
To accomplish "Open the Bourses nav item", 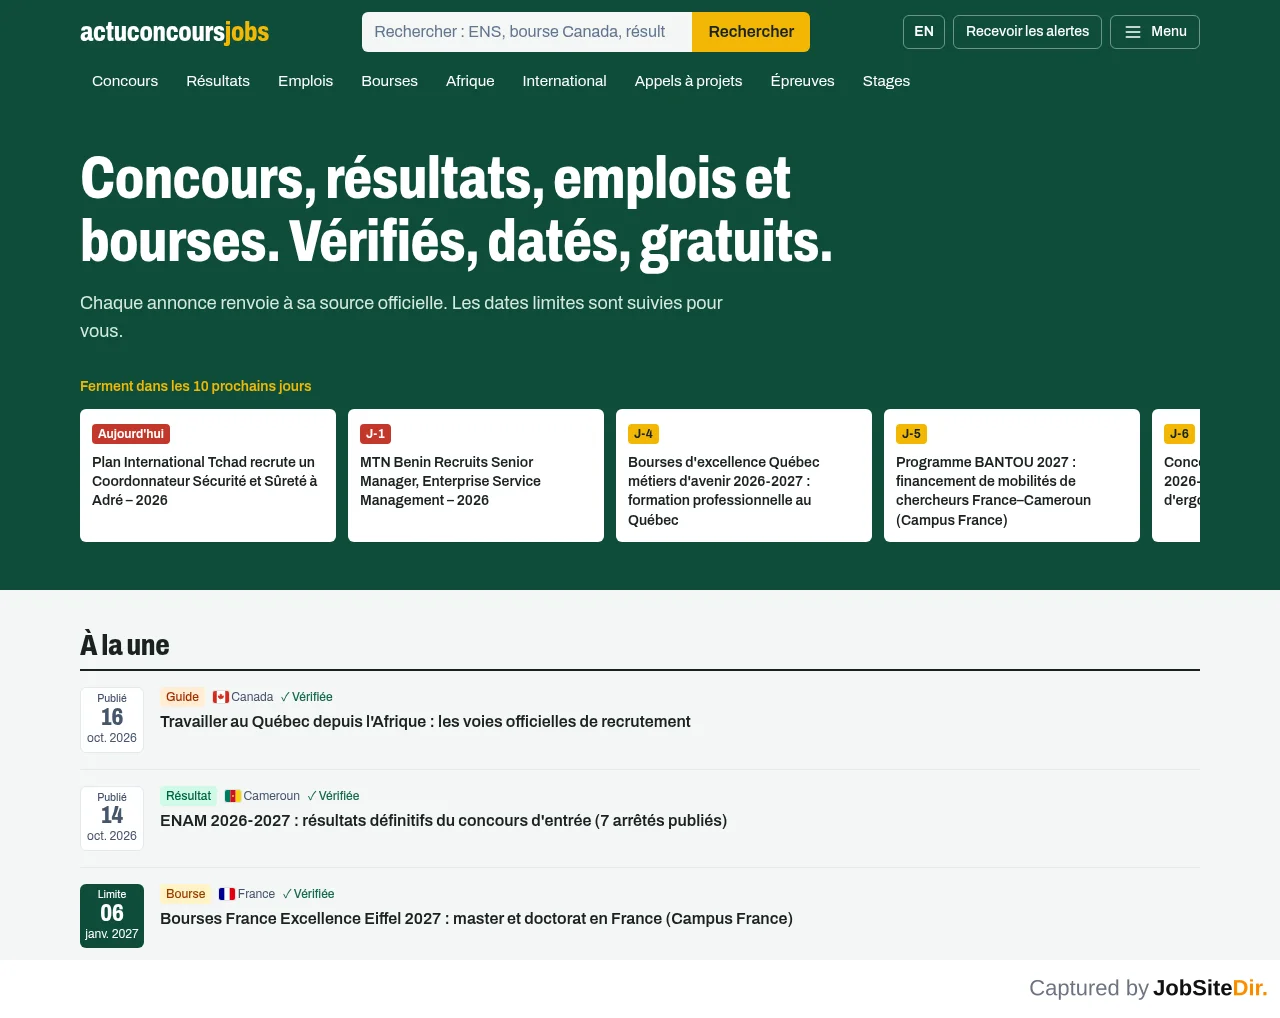I will coord(389,81).
